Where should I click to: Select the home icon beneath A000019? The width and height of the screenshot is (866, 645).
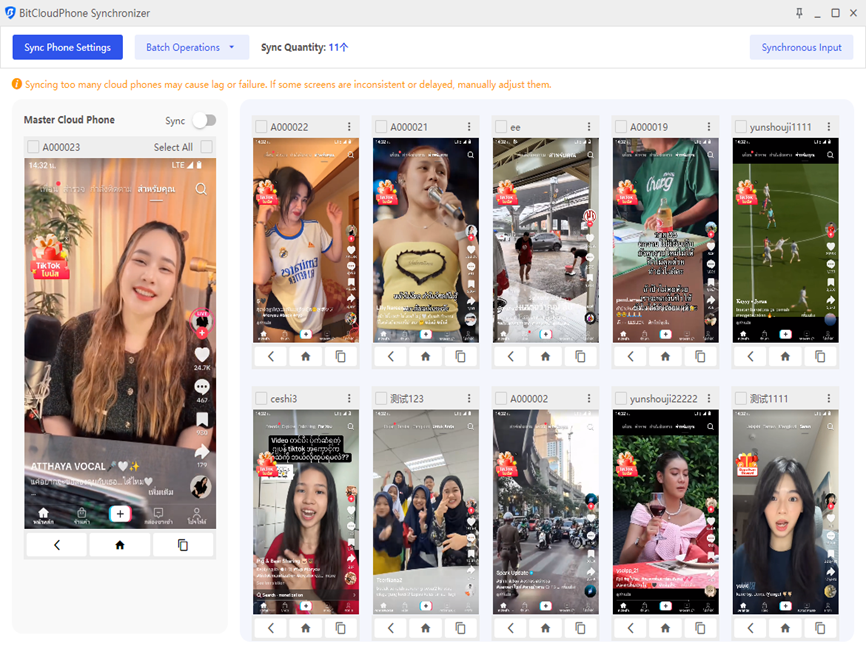(x=664, y=355)
